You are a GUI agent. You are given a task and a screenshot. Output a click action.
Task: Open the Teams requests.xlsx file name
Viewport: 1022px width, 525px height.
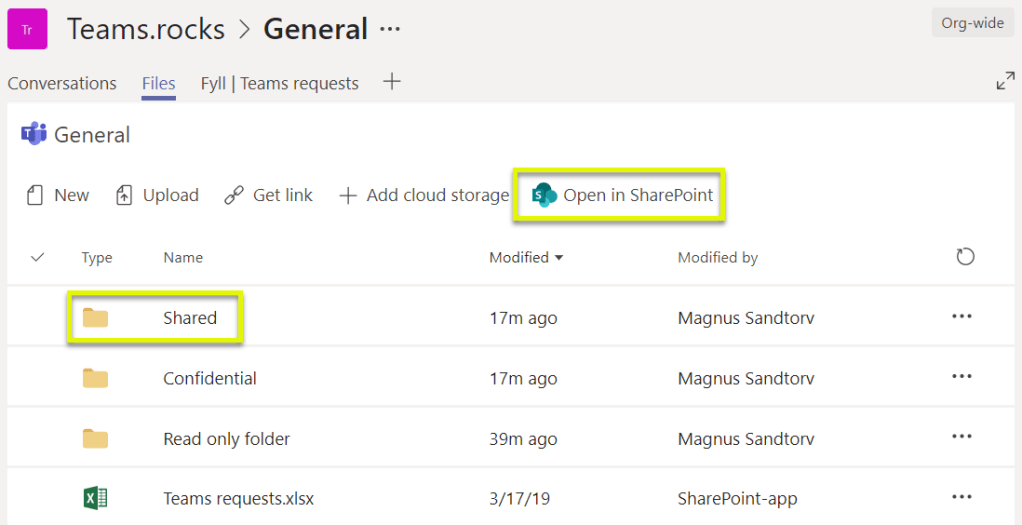click(x=238, y=498)
